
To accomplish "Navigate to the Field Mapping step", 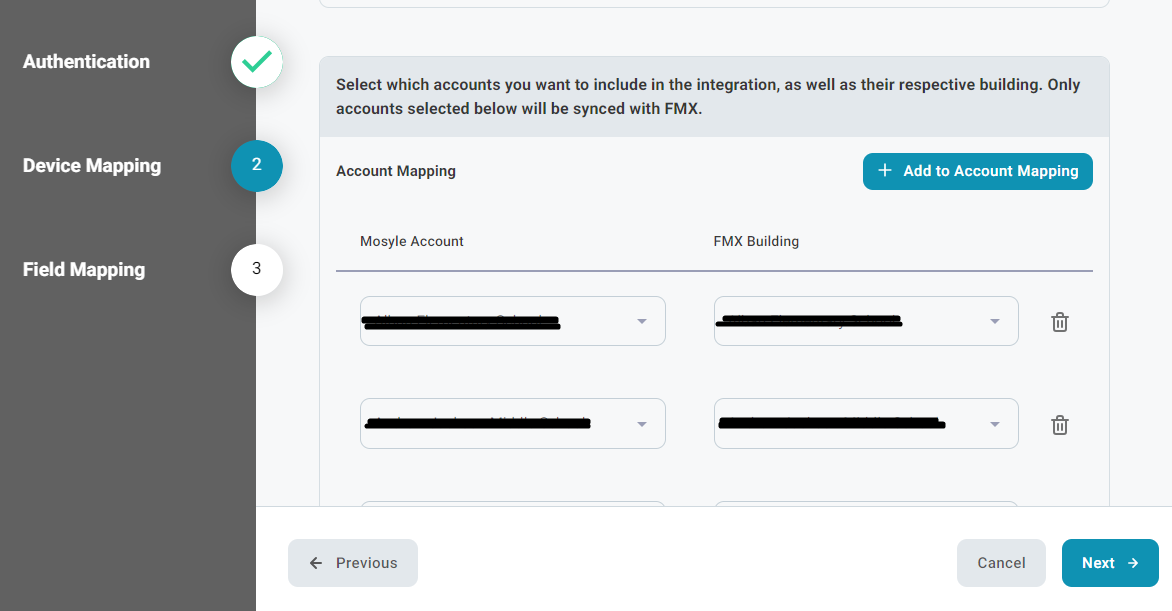I will [x=82, y=269].
